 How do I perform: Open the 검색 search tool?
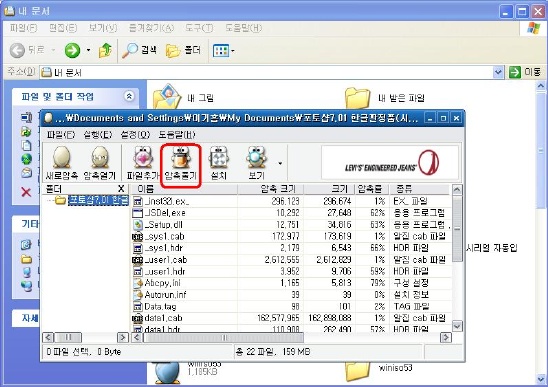tap(139, 51)
